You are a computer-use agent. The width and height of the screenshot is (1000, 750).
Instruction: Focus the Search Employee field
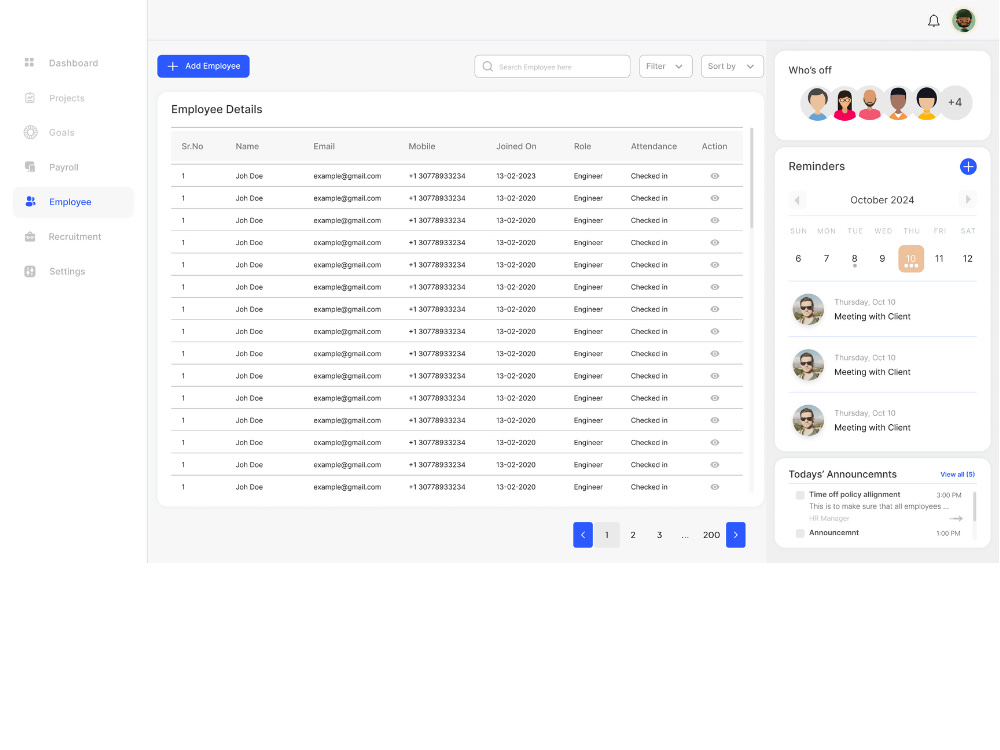coord(552,66)
